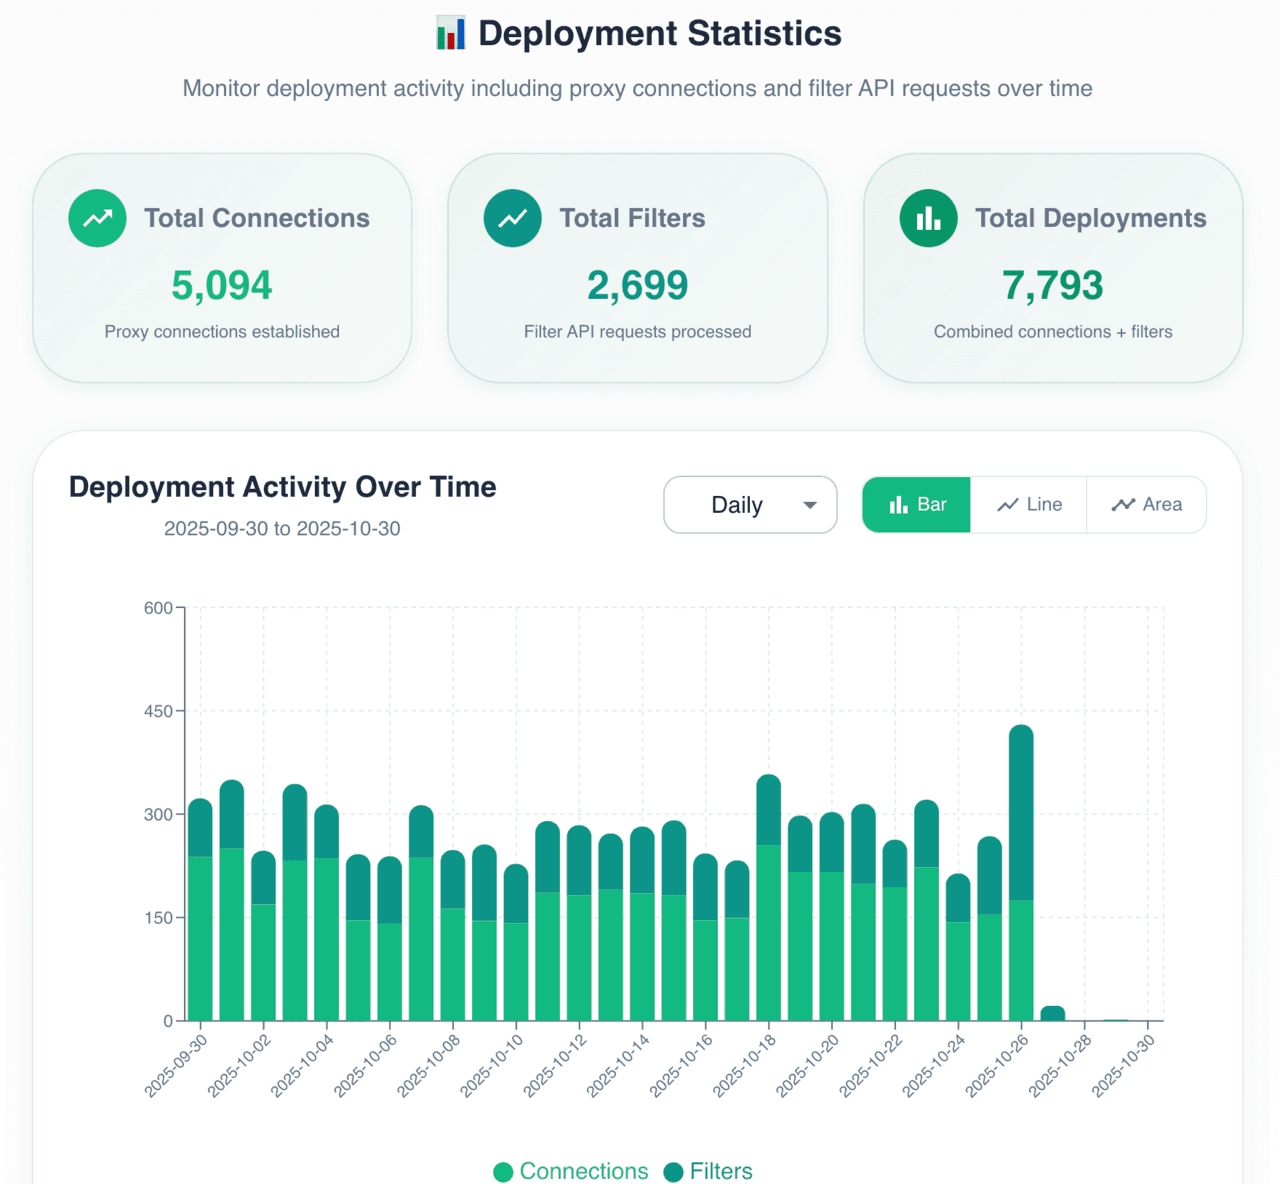Viewport: 1280px width, 1184px height.
Task: Click the area graph icon on the Area button
Action: tap(1124, 505)
